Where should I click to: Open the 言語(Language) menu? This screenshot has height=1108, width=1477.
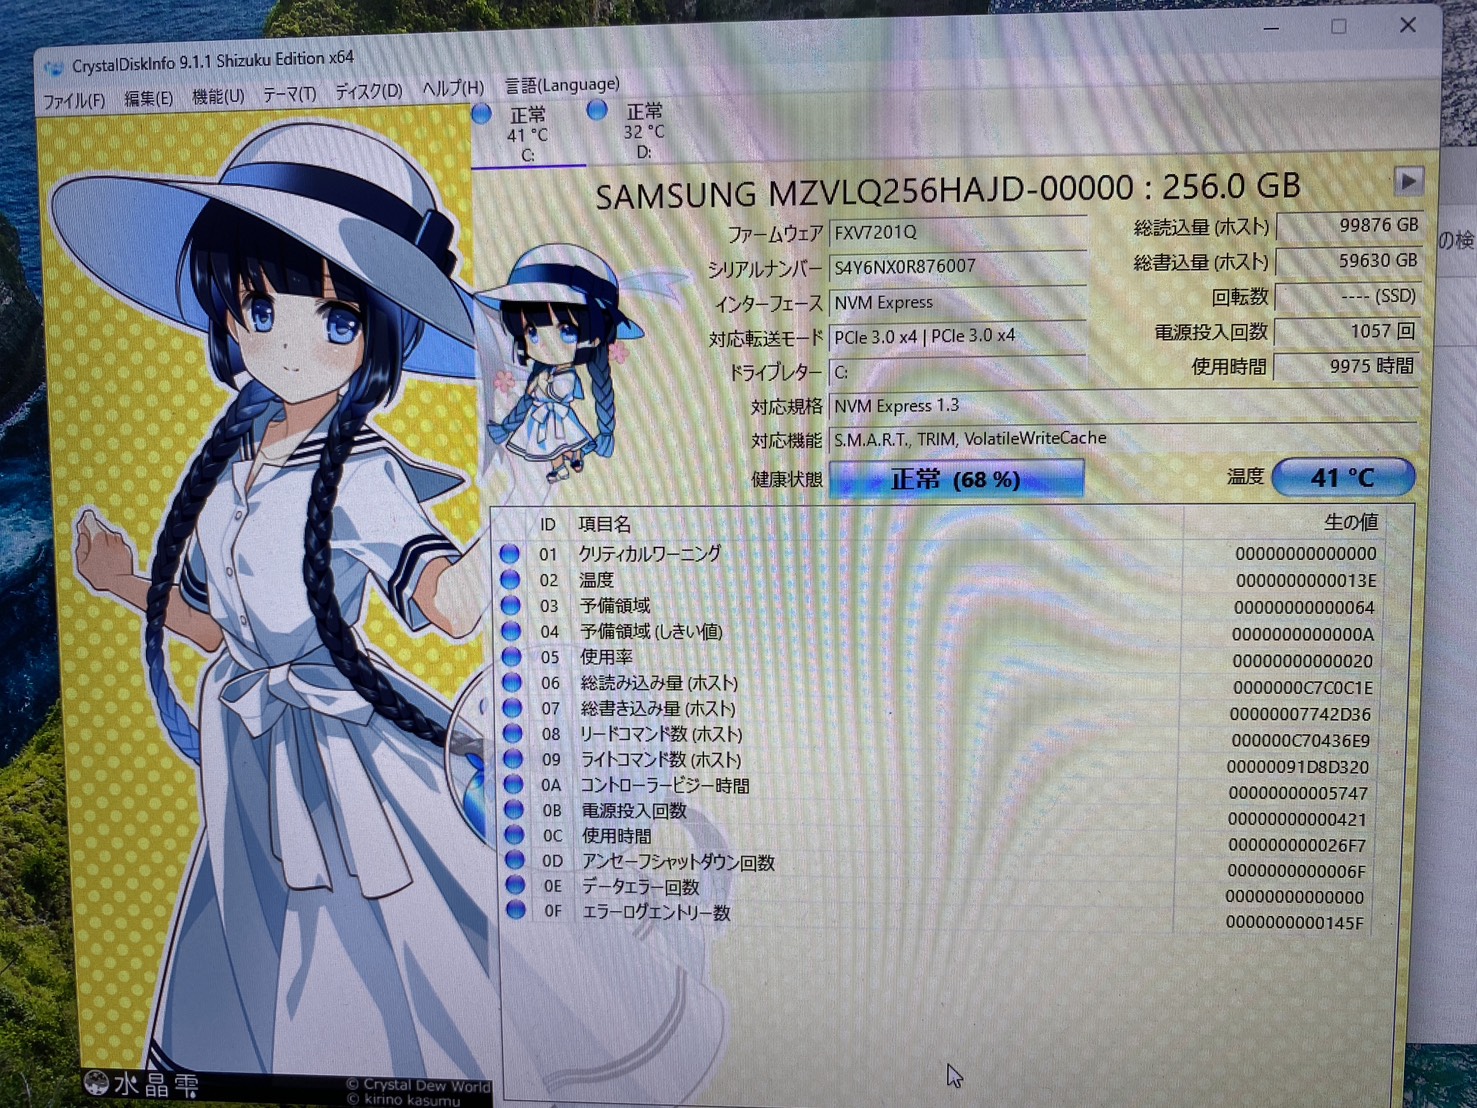(x=562, y=85)
